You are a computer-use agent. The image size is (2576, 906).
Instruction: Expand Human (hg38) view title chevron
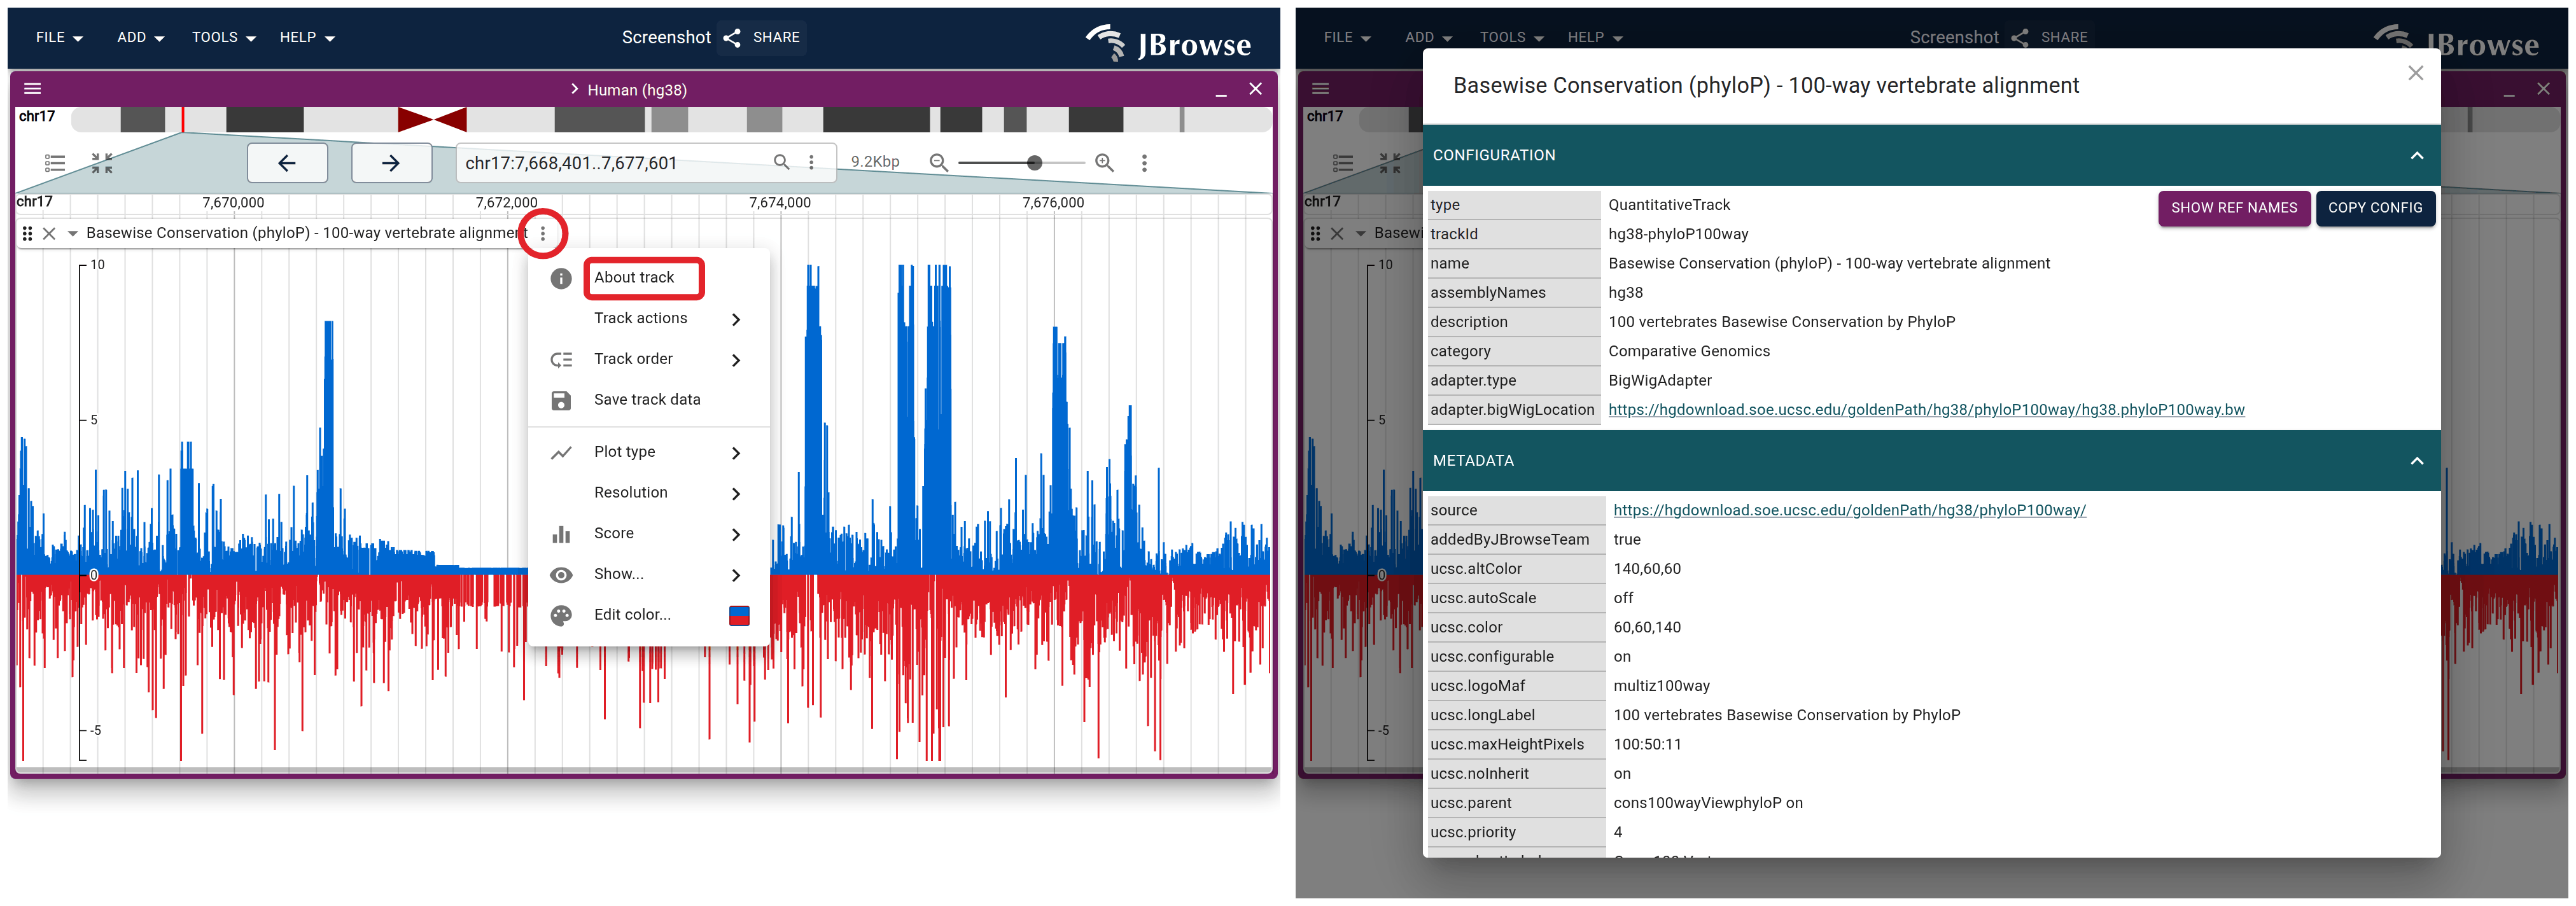[x=574, y=90]
